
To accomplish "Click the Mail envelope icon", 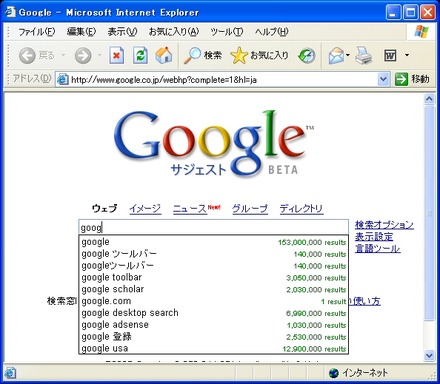I will pos(336,55).
